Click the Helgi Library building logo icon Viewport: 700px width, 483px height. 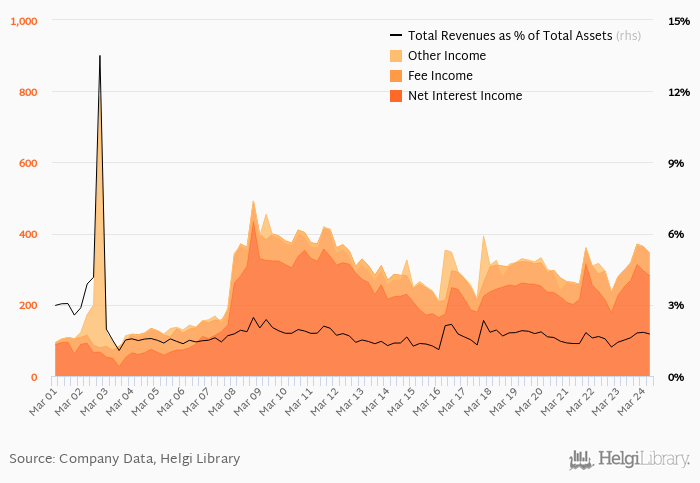click(x=581, y=459)
